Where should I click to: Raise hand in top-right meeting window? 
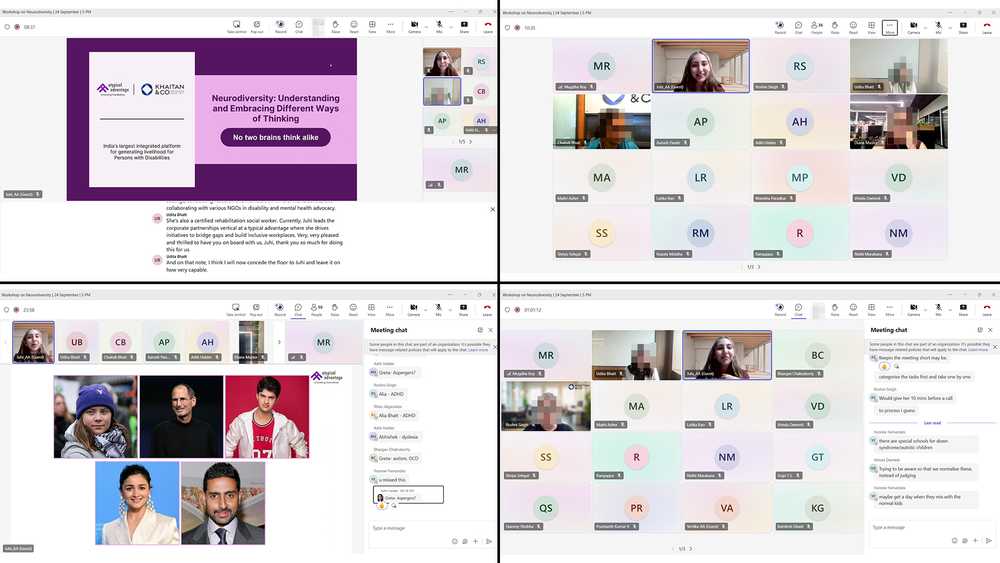(x=835, y=27)
